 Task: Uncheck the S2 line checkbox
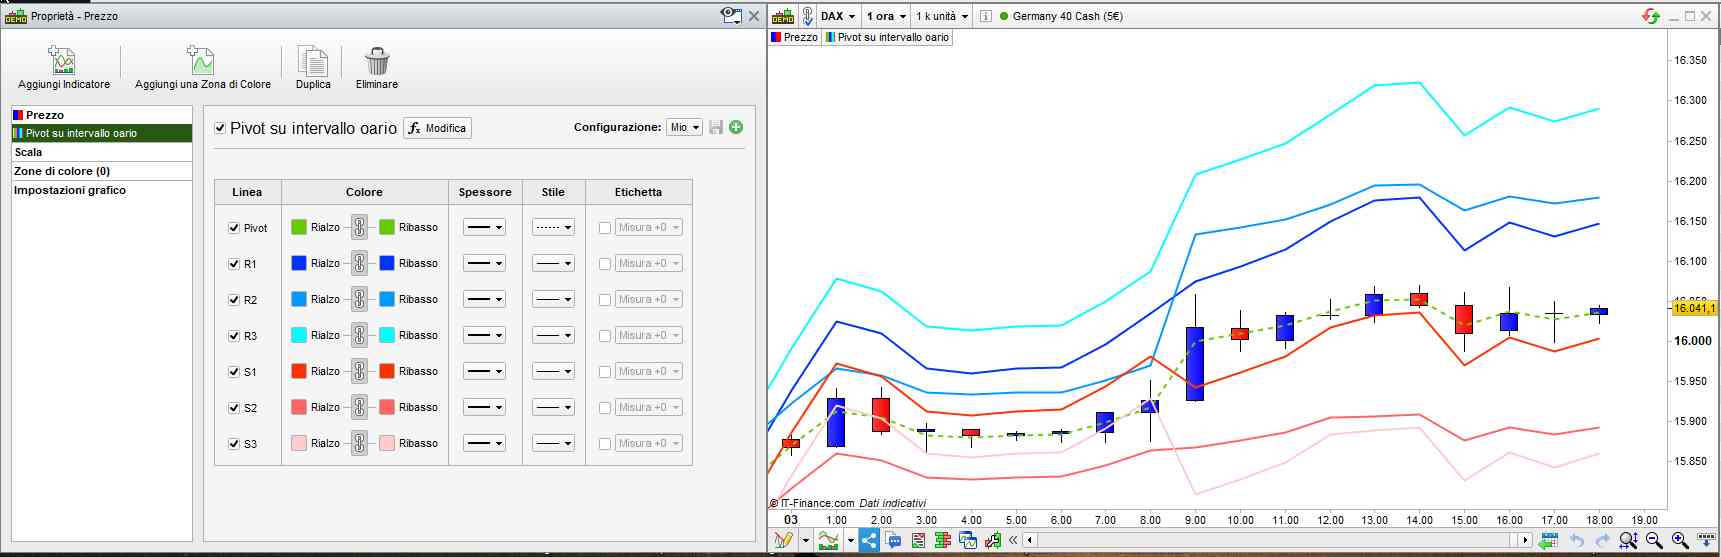tap(234, 408)
